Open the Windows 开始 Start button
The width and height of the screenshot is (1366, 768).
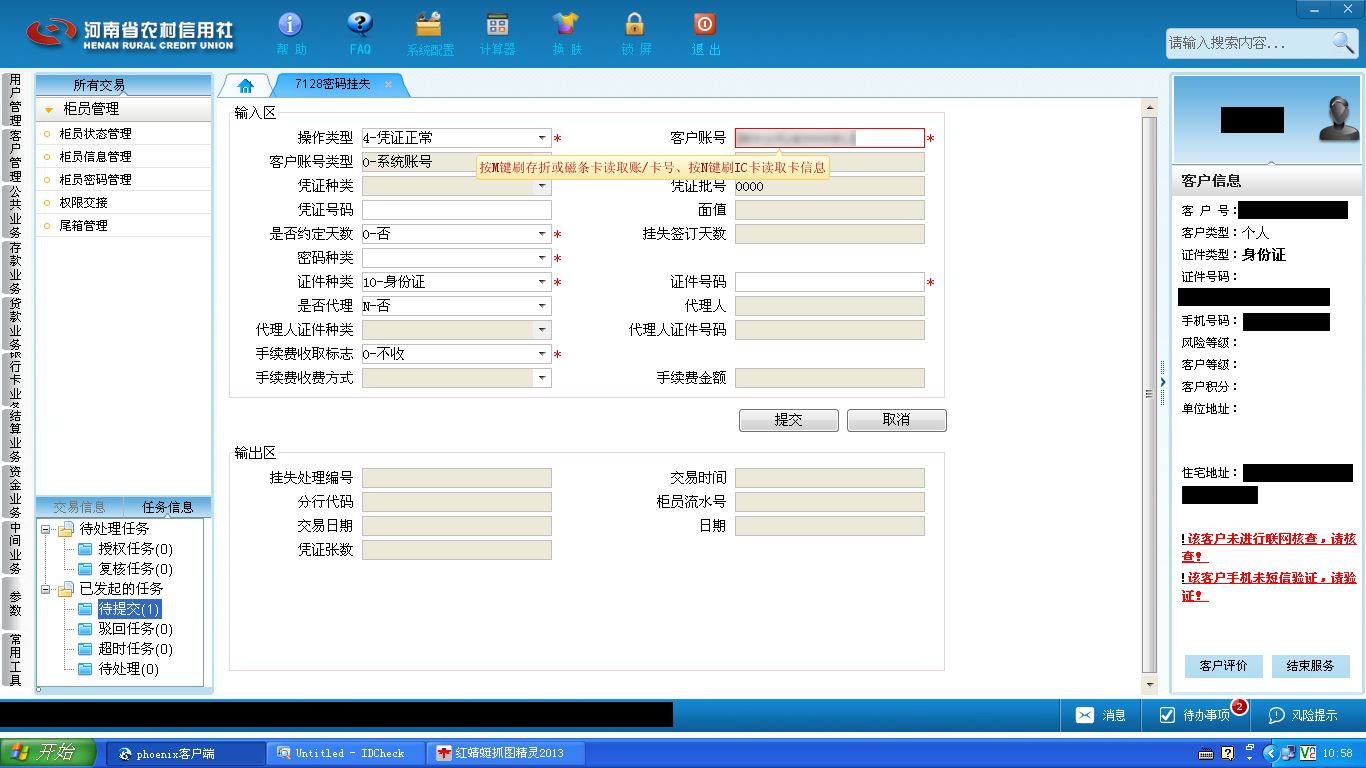point(48,753)
